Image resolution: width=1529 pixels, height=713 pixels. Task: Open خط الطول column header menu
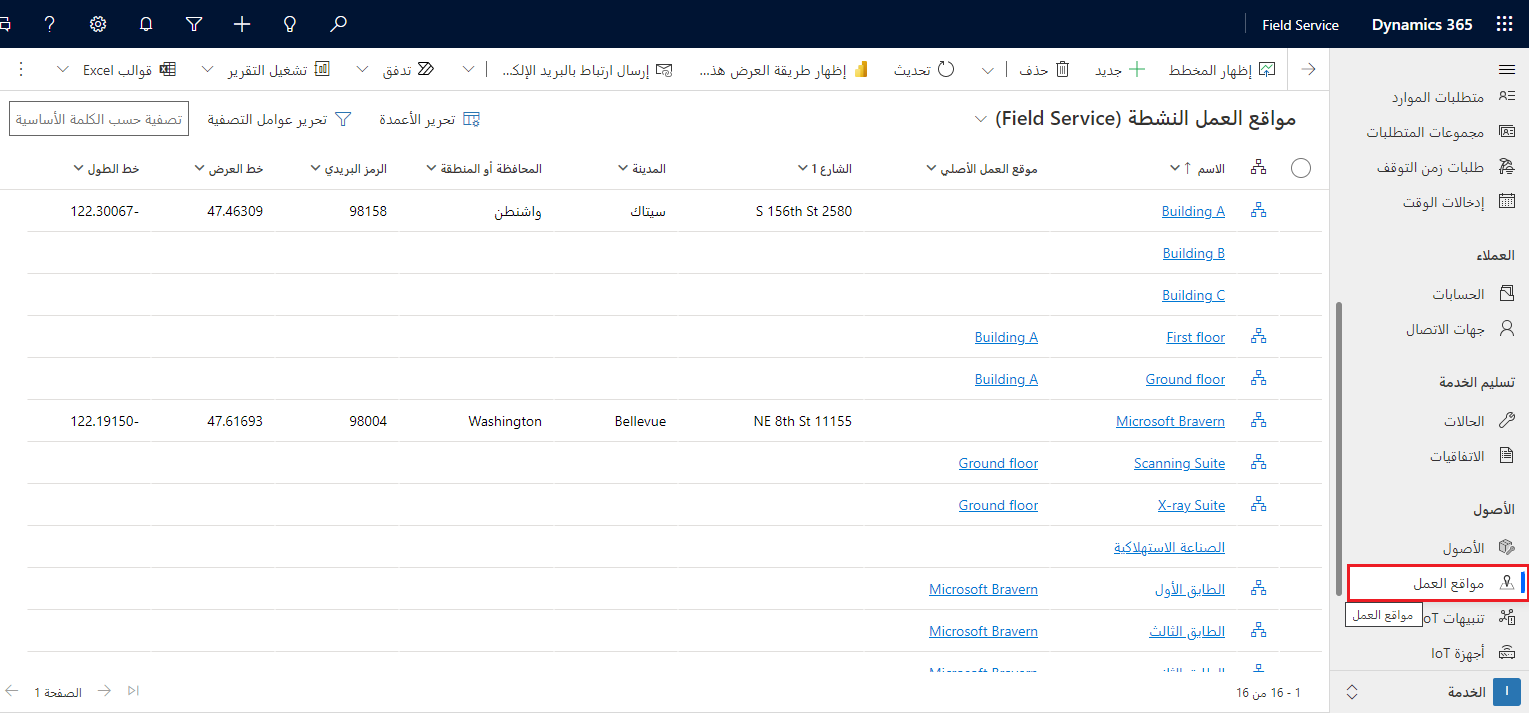click(x=106, y=169)
